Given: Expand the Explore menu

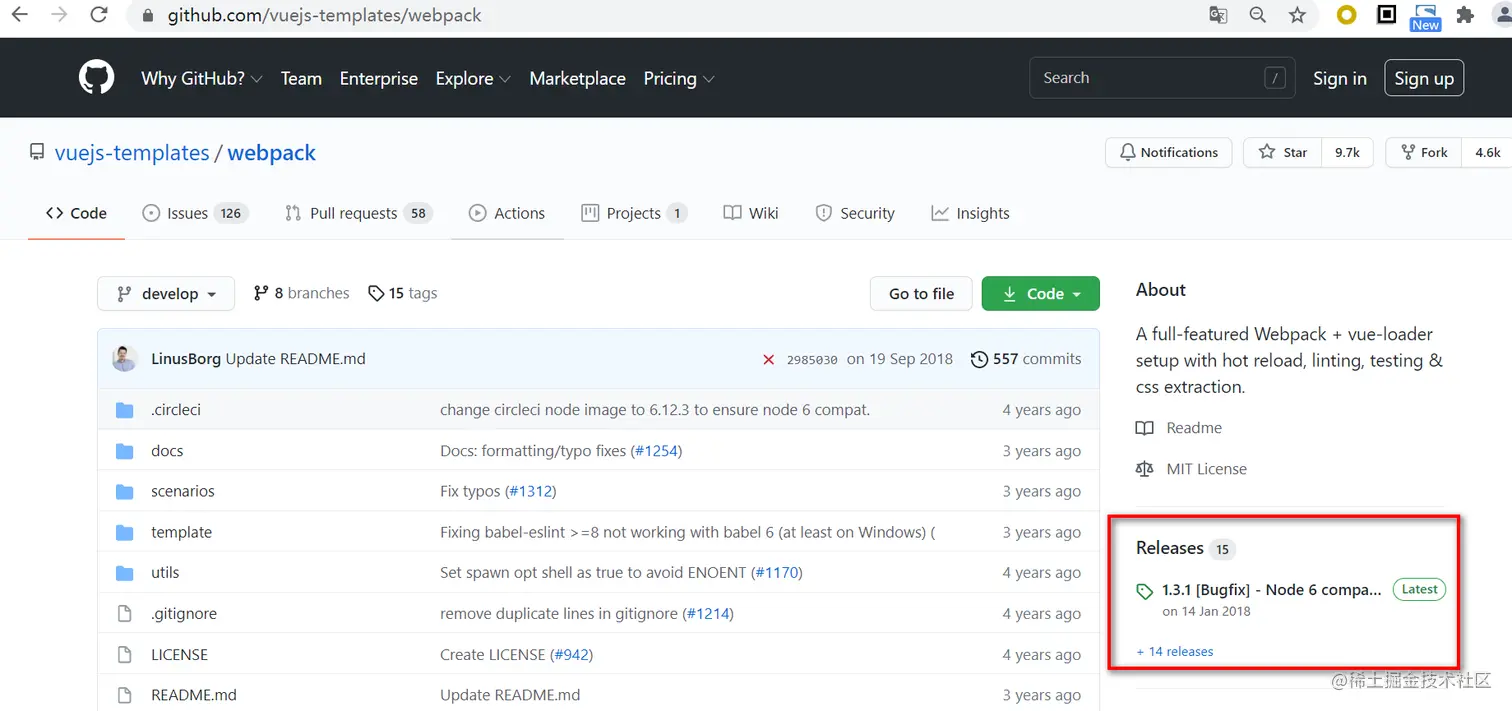Looking at the screenshot, I should (x=473, y=78).
